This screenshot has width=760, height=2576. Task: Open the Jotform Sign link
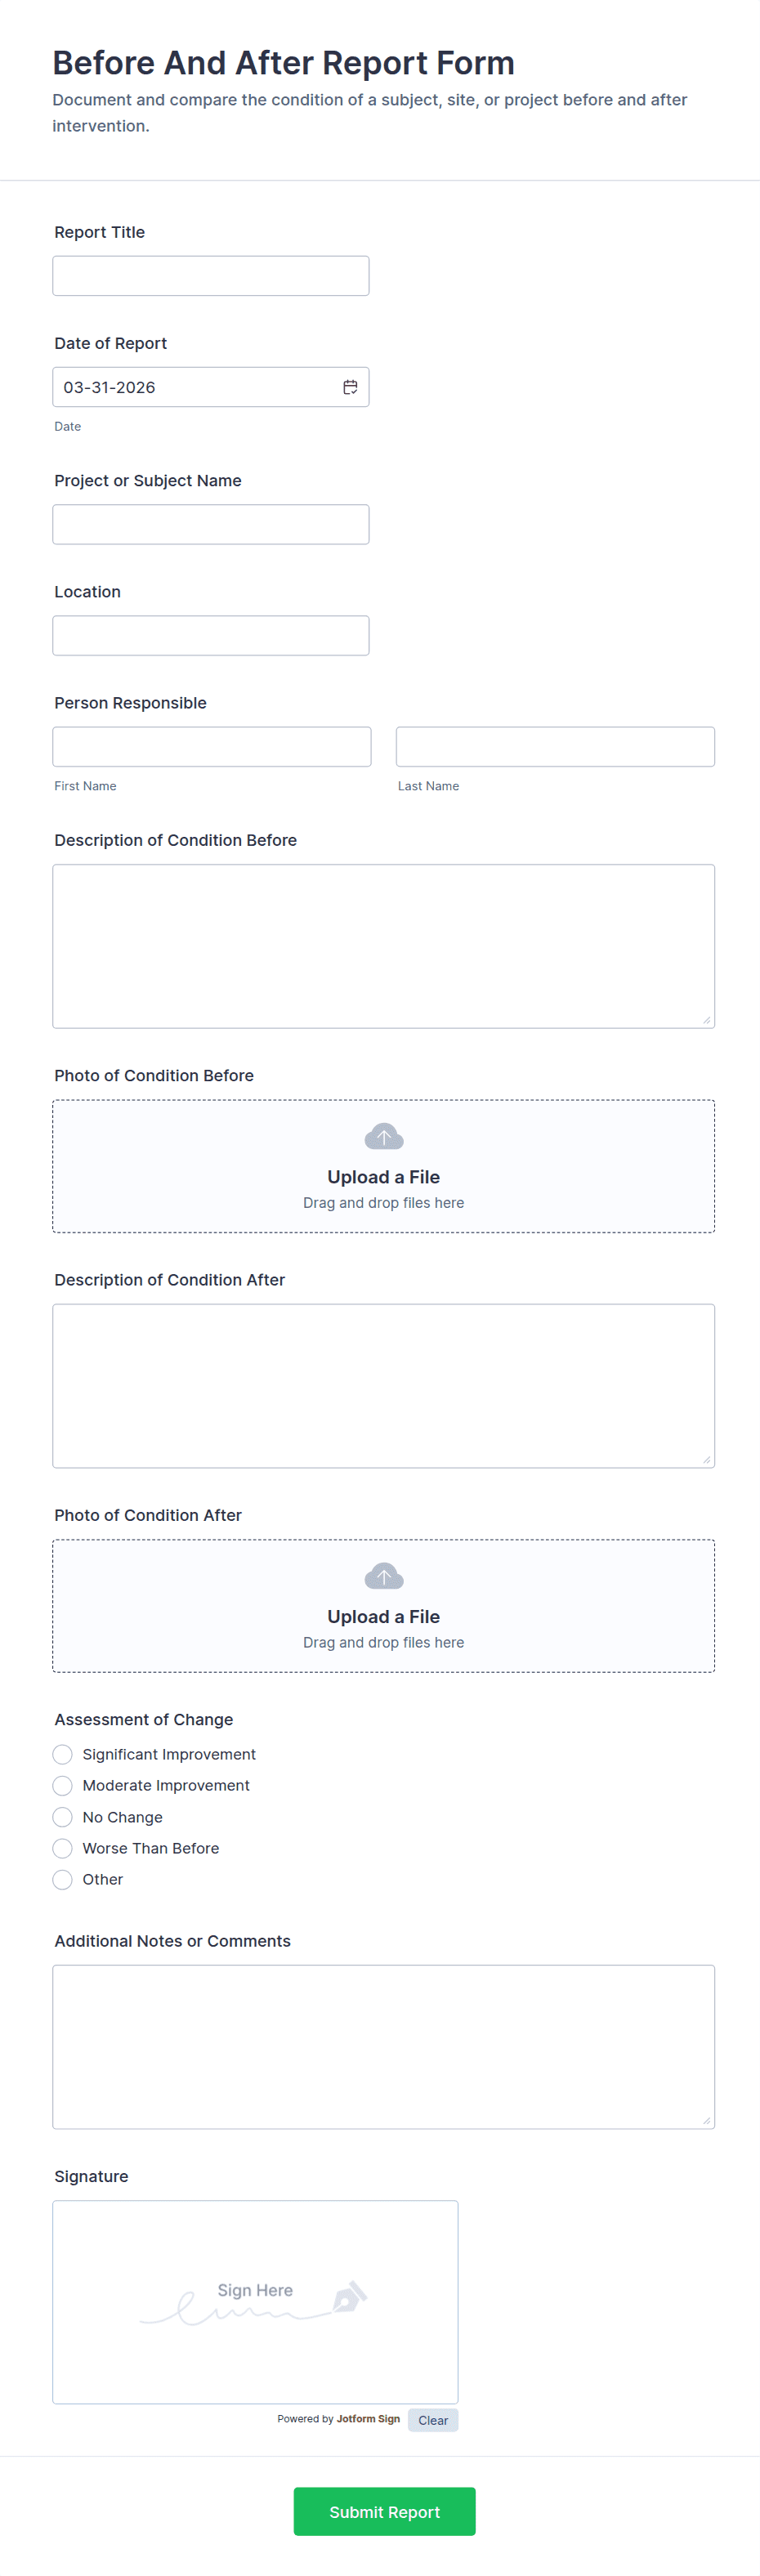(x=367, y=2419)
